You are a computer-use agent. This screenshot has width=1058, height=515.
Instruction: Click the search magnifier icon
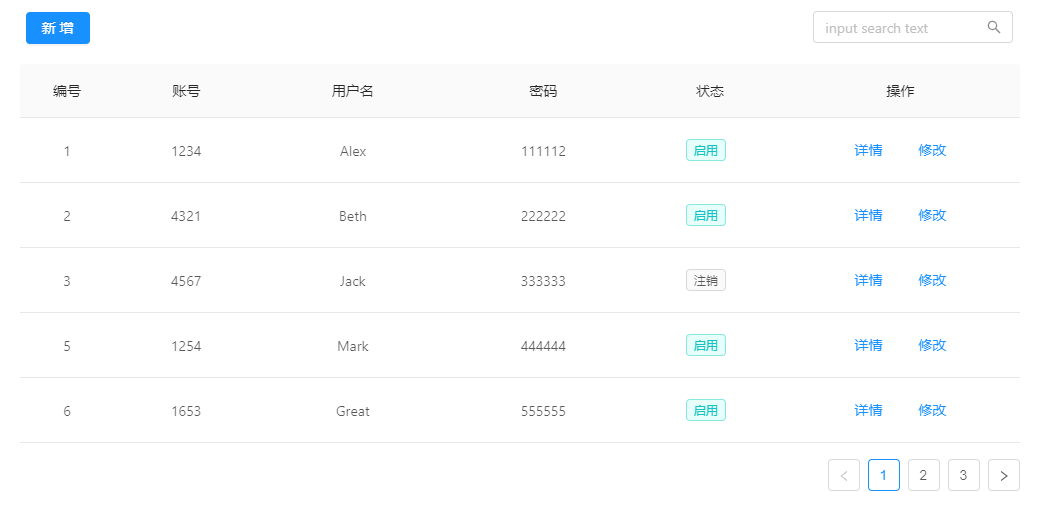coord(994,28)
